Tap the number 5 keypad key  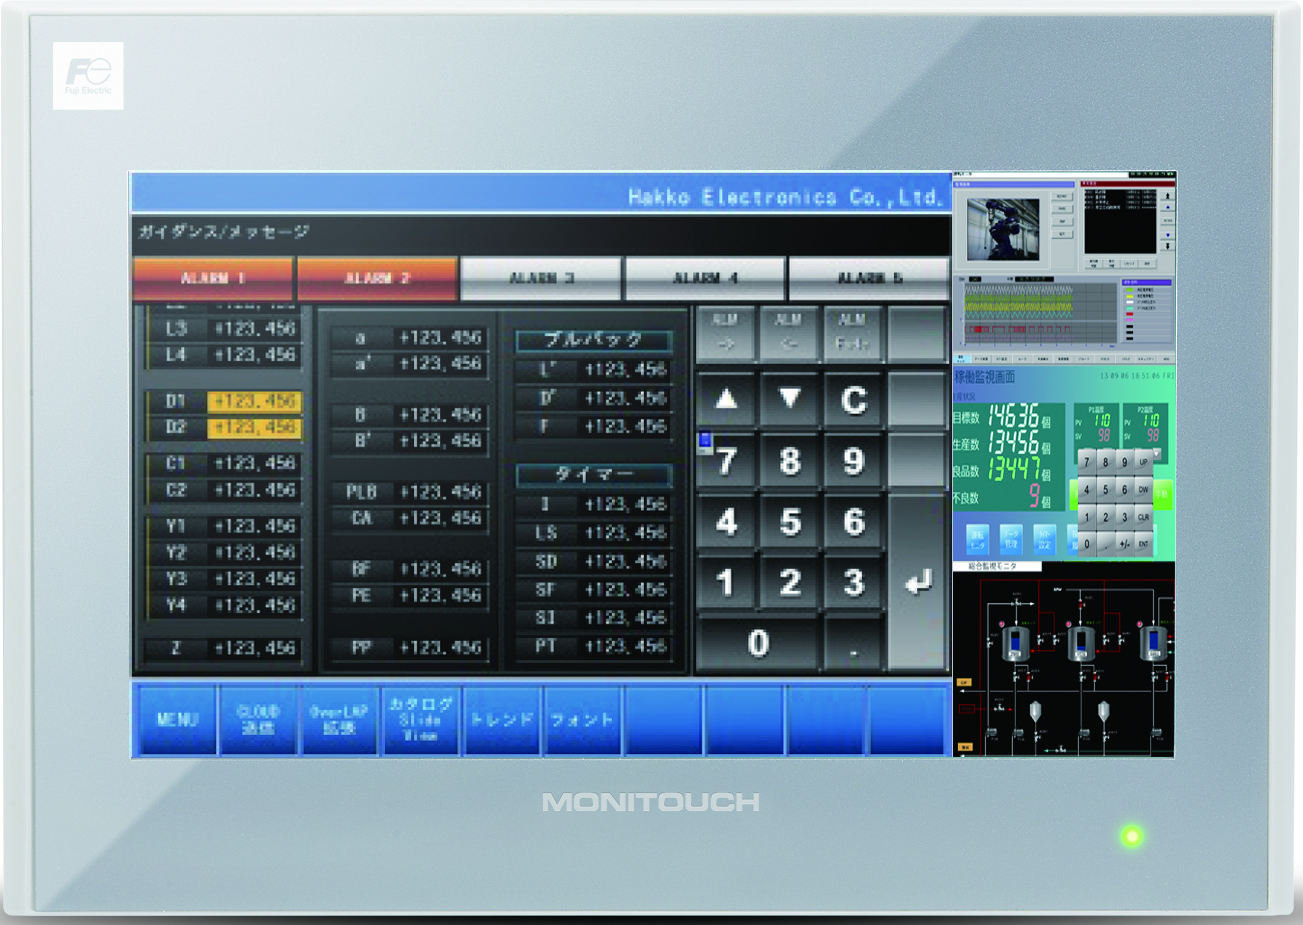[x=790, y=522]
